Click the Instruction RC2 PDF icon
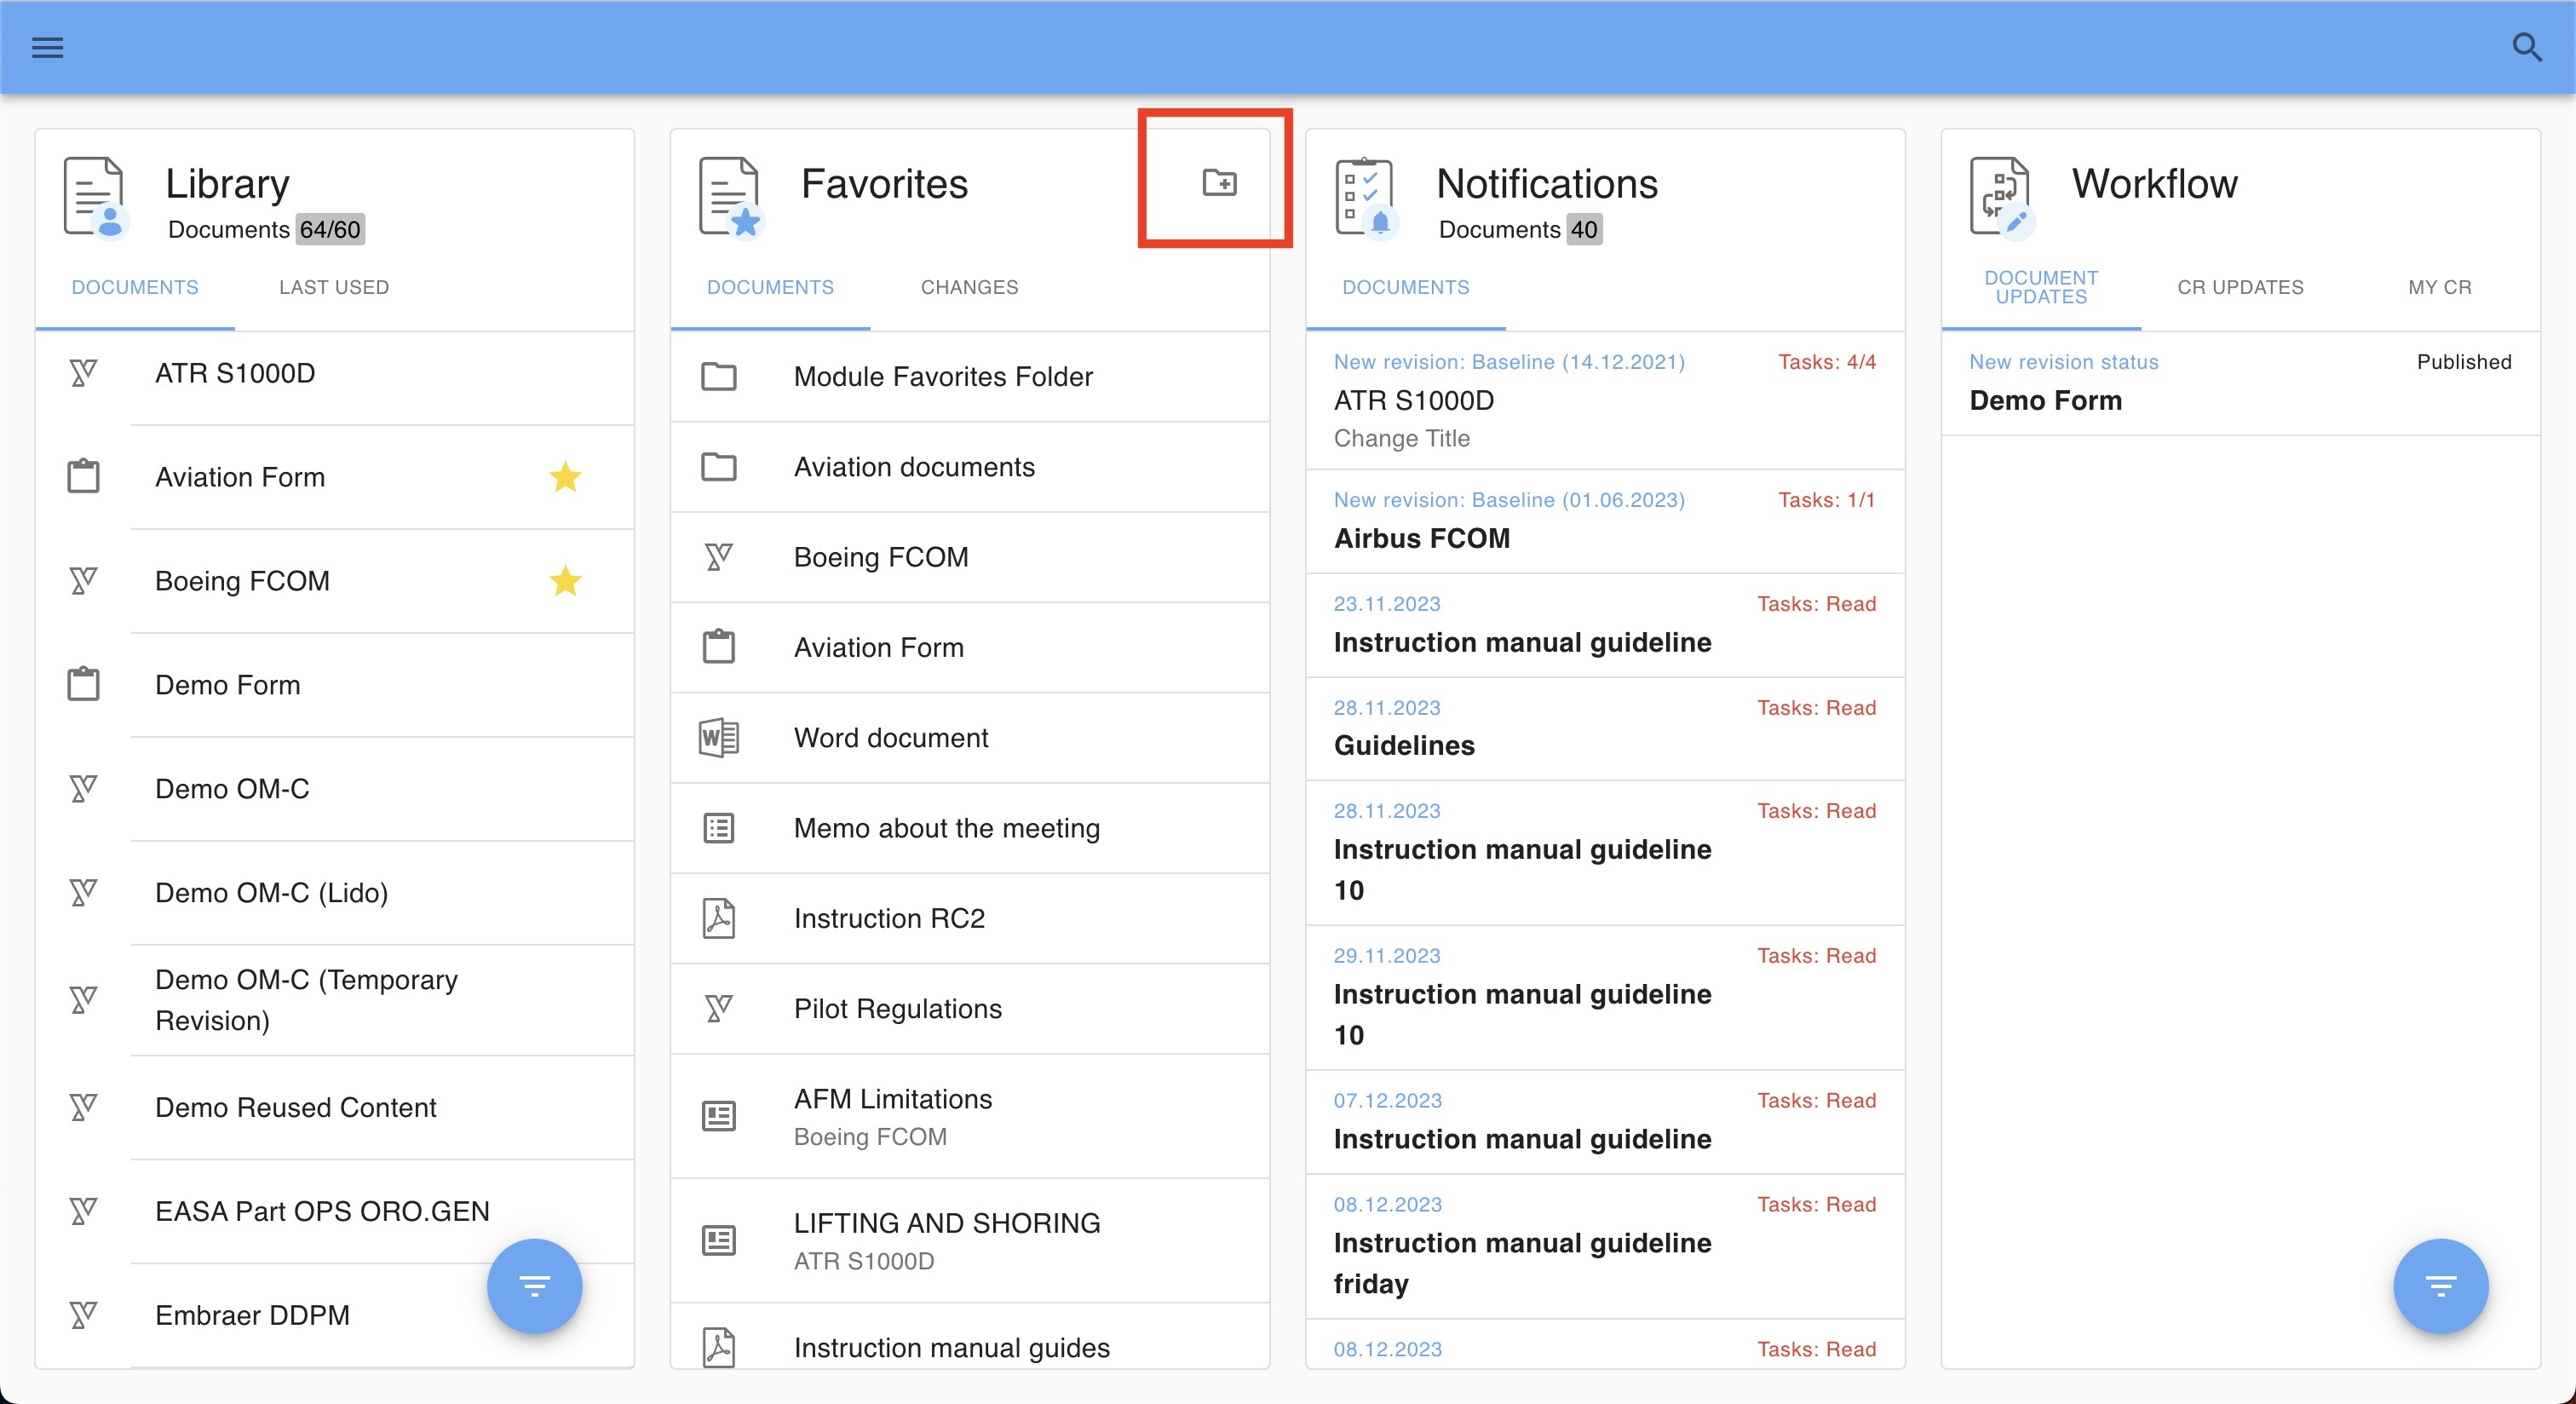Screen dimensions: 2576x1404 pos(718,918)
